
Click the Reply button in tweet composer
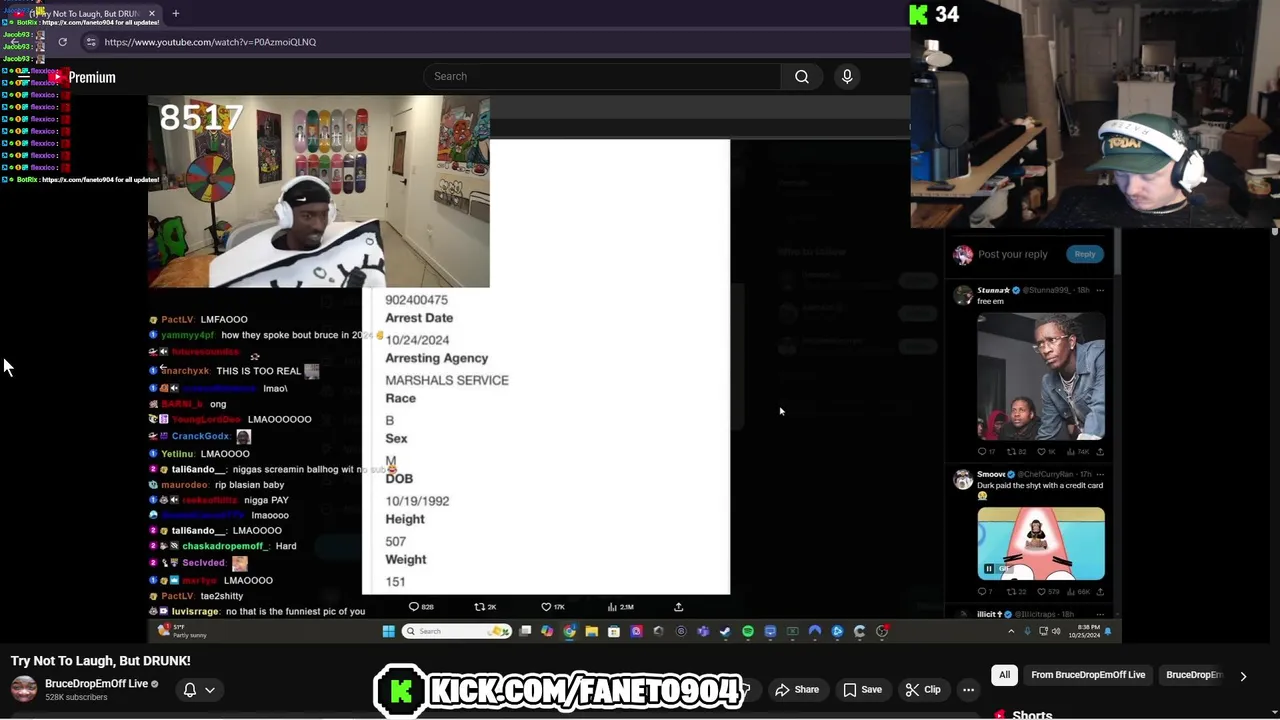coord(1085,254)
